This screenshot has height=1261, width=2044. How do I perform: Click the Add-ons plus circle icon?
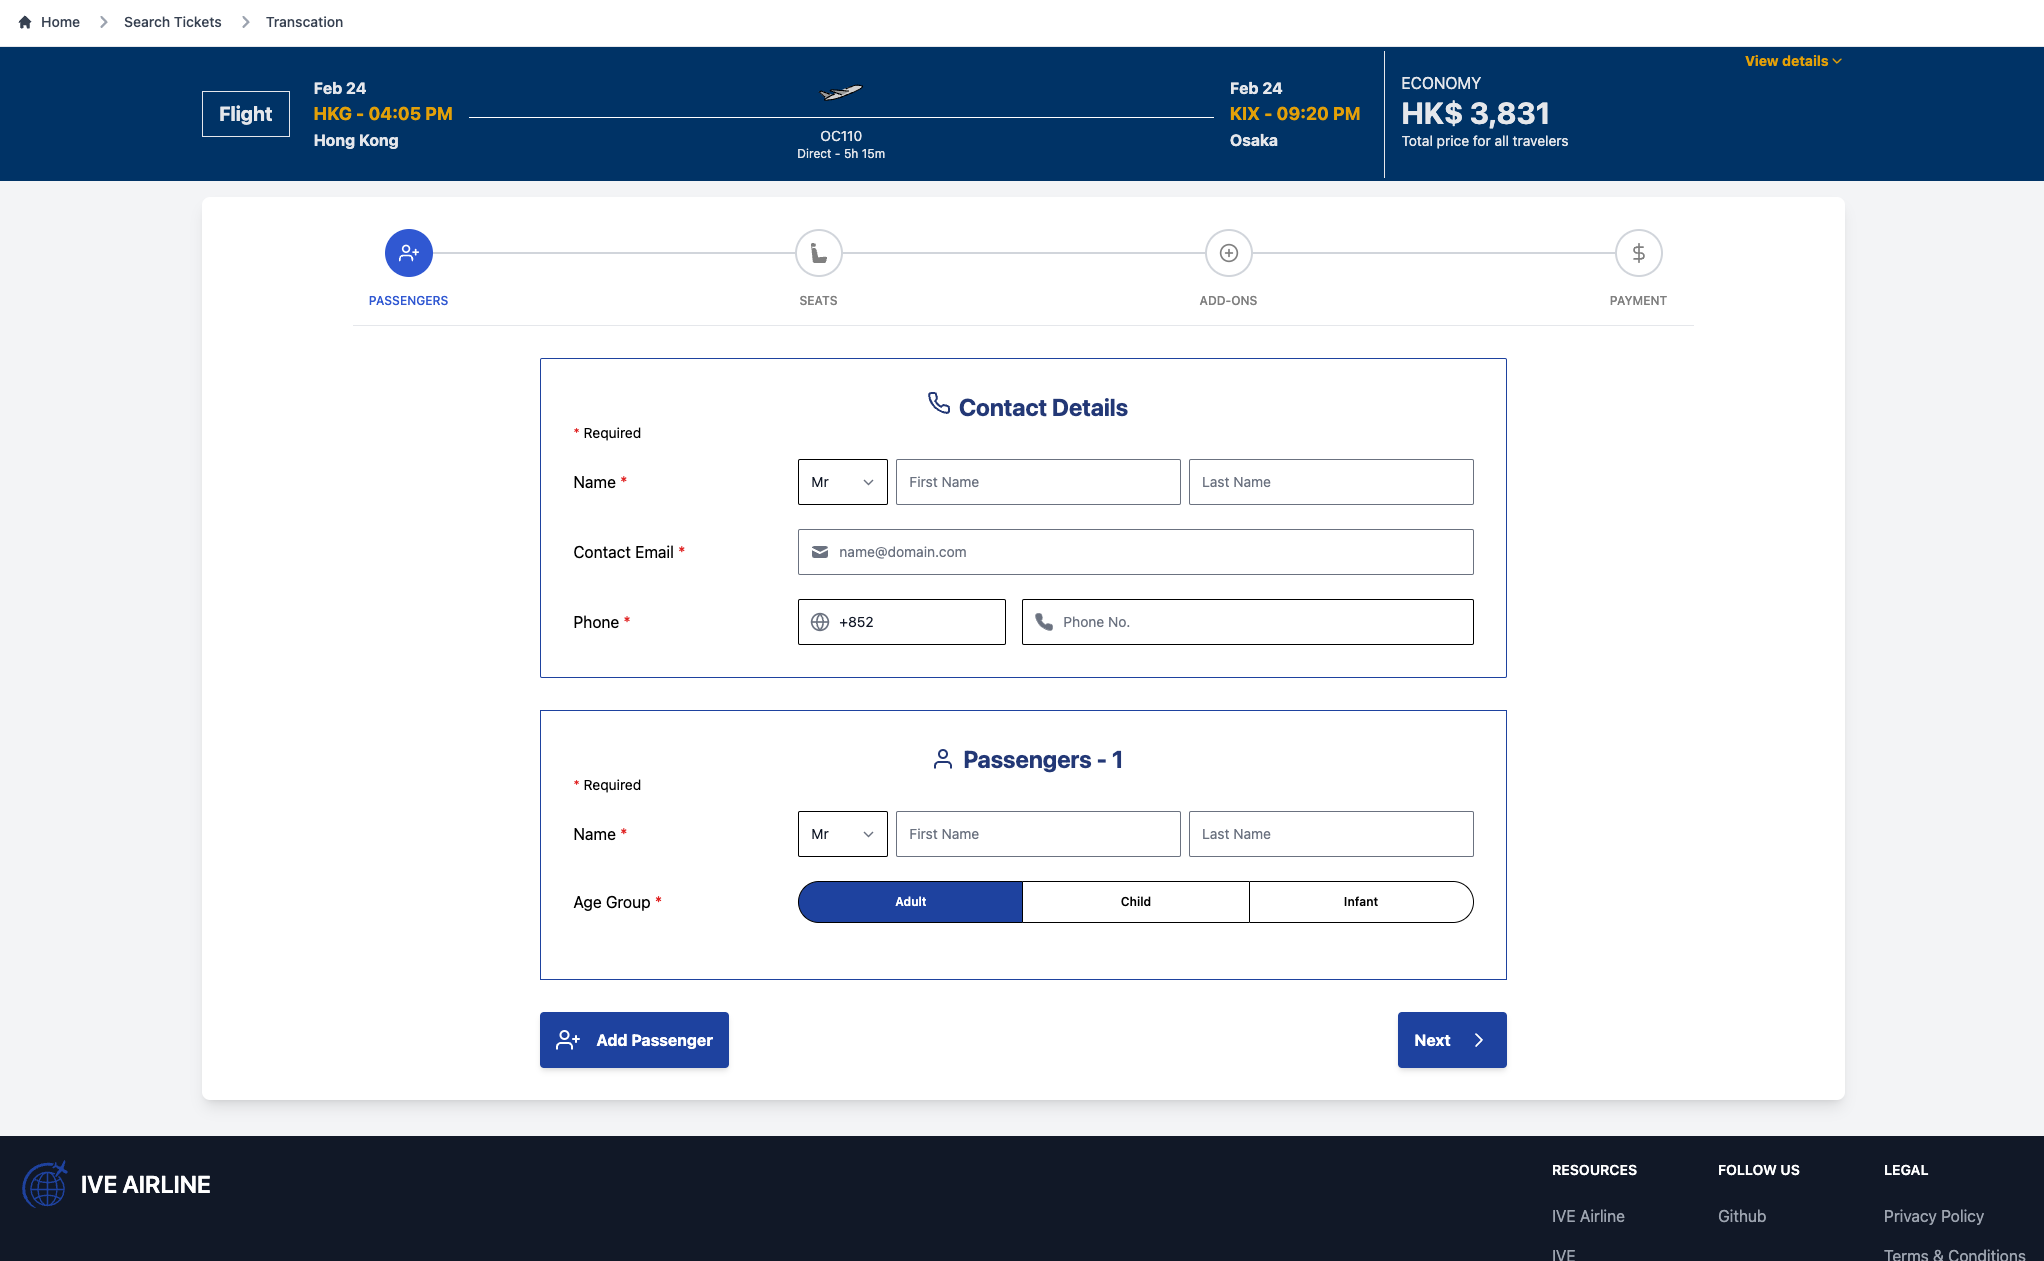[1228, 253]
